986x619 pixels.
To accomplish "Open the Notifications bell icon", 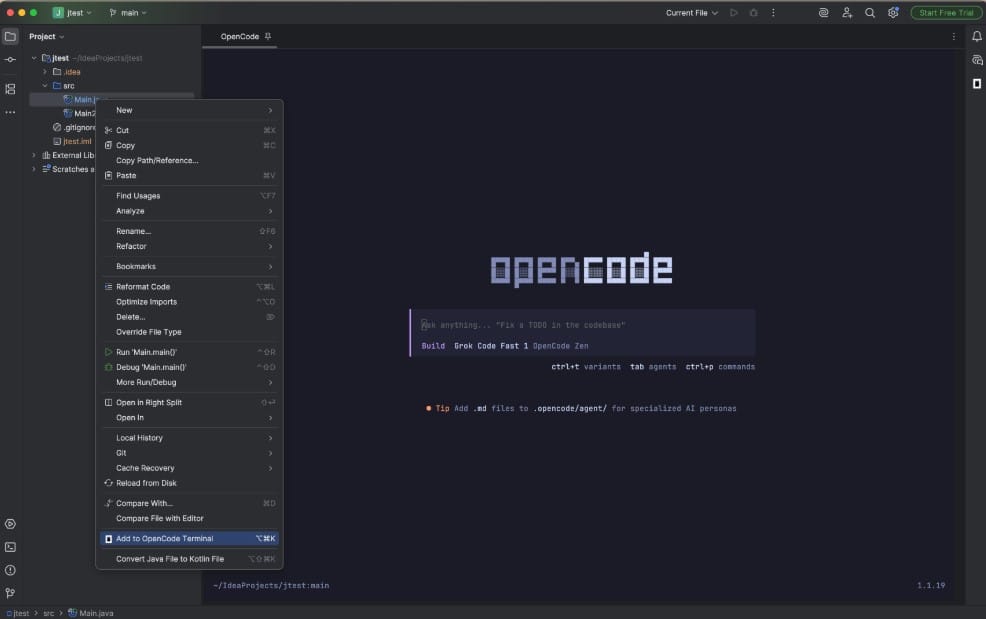I will tap(976, 36).
